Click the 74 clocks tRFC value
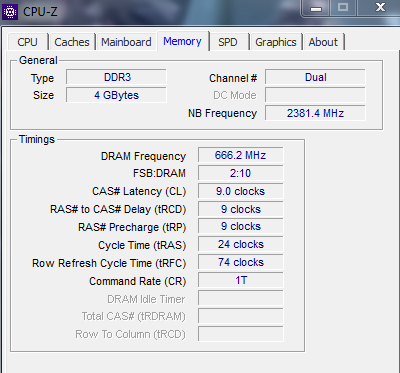This screenshot has width=400, height=373. [240, 263]
